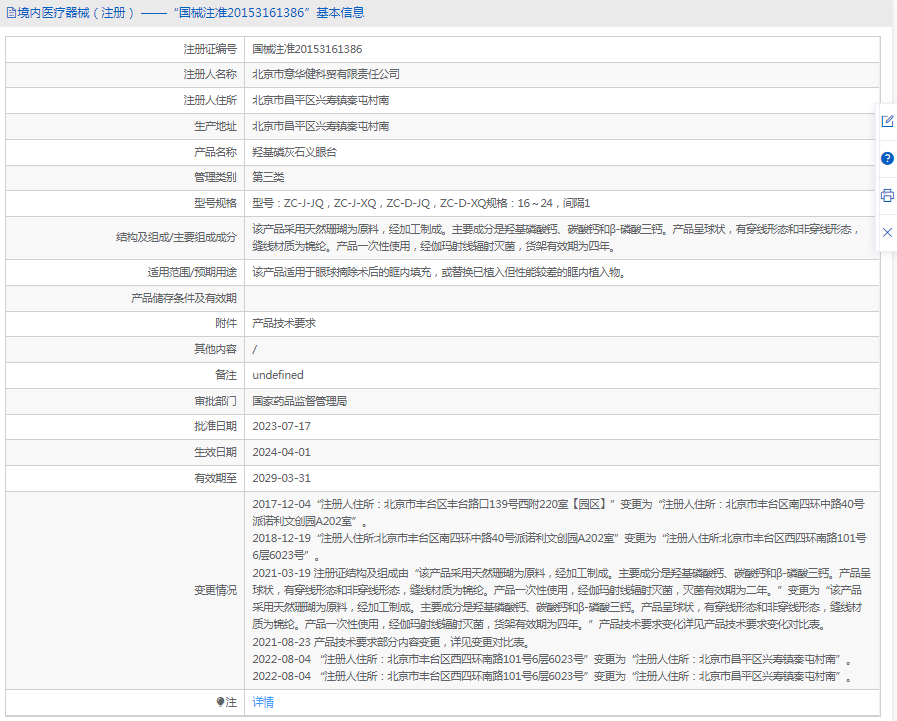The height and width of the screenshot is (721, 897).
Task: Click the approval date 2023-07-17
Action: (281, 426)
